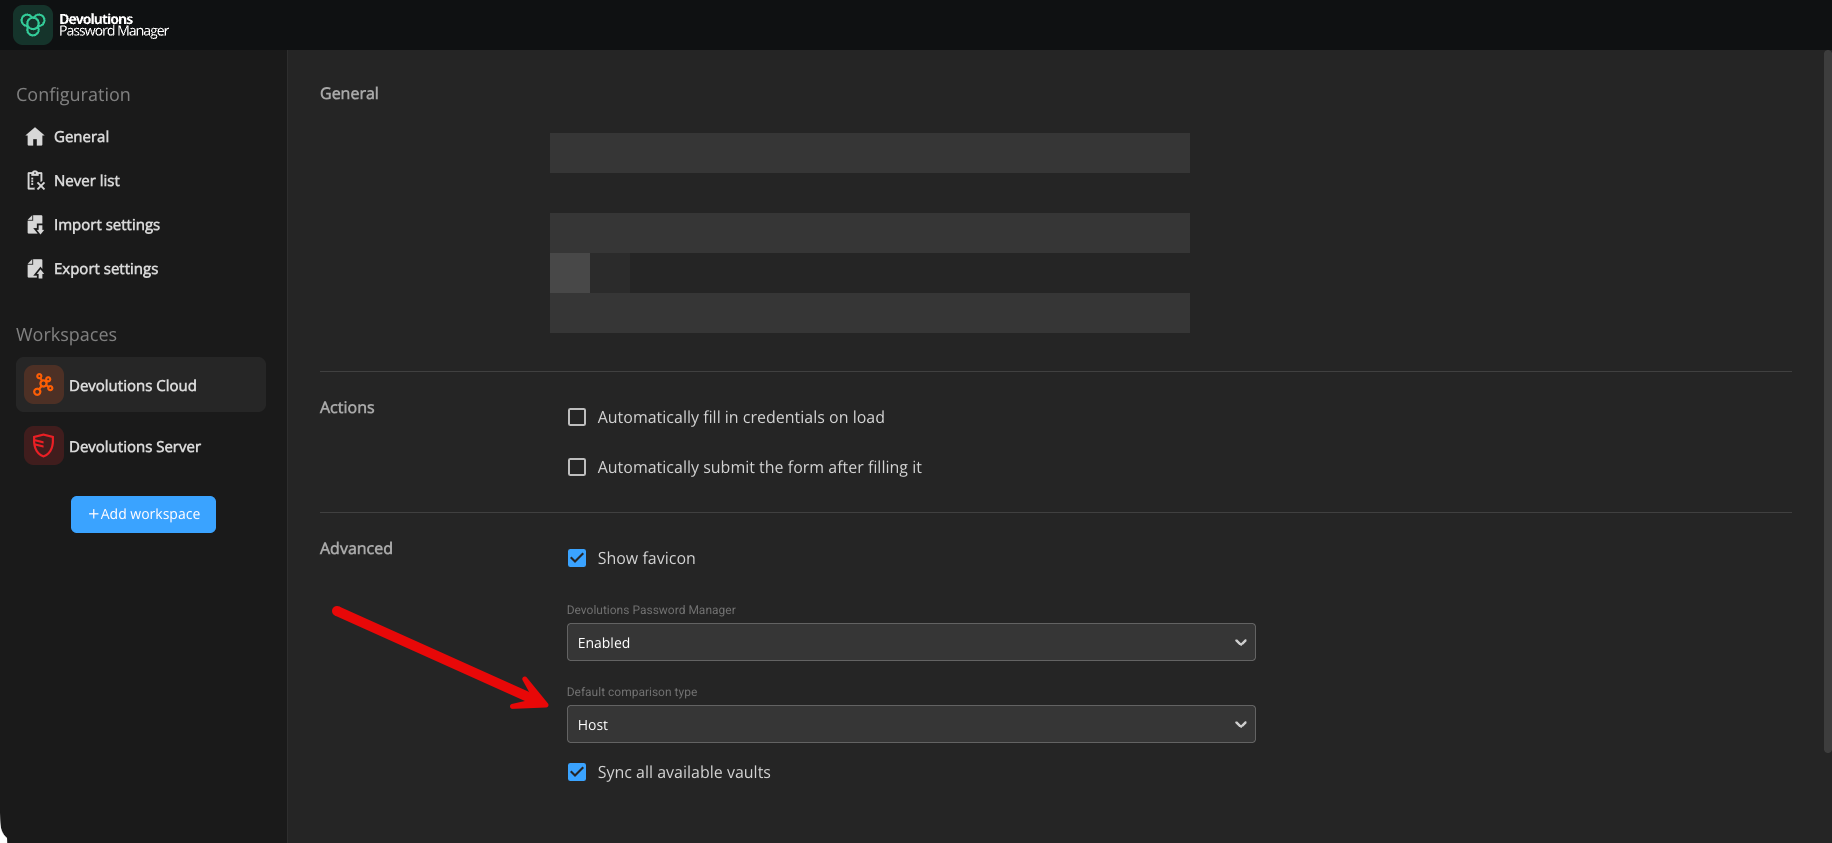Click the vertical scrollbar of the settings page
This screenshot has height=843, width=1832.
pos(1827,400)
